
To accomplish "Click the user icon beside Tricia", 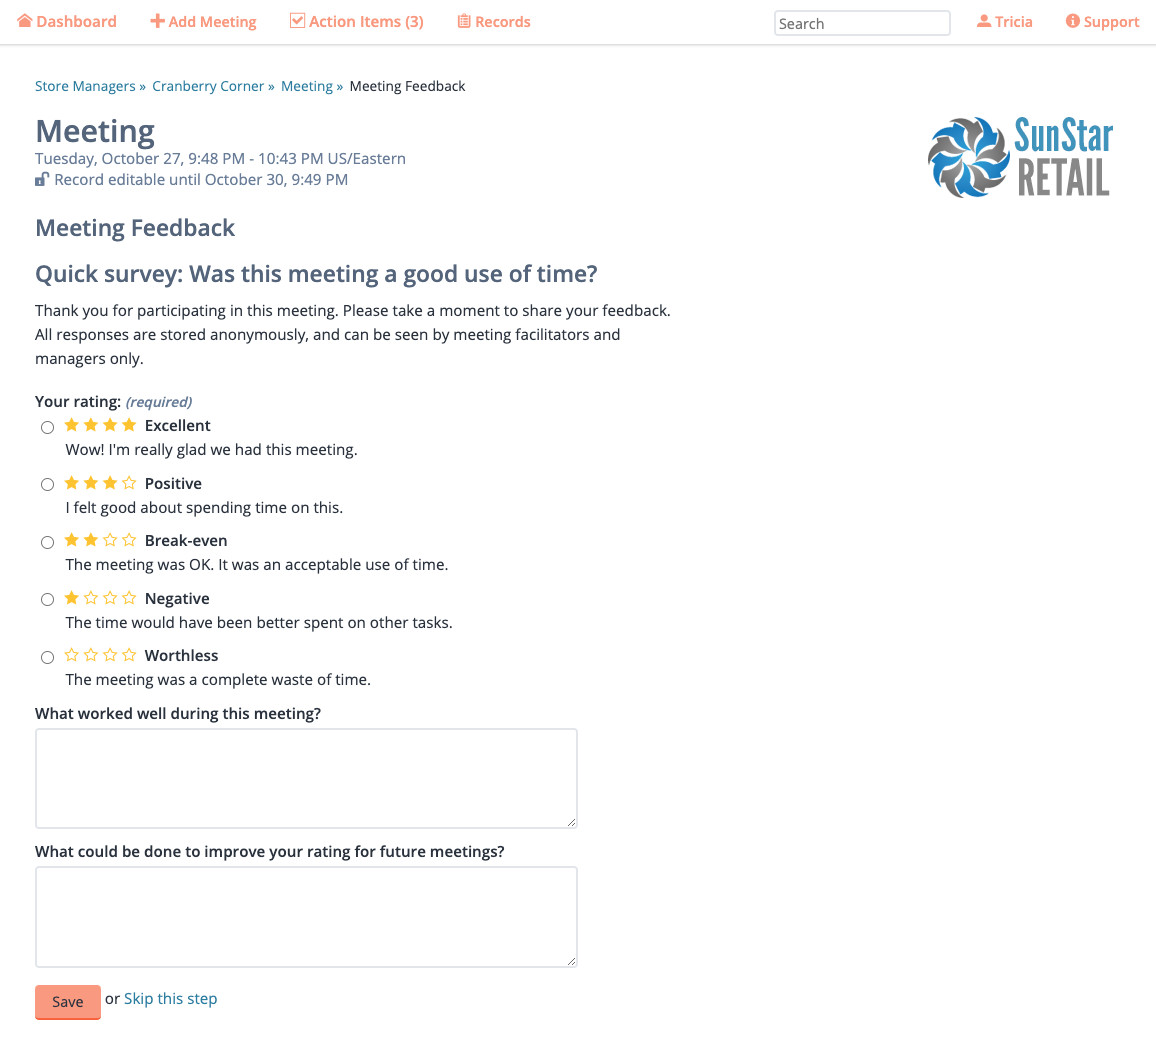I will (983, 21).
